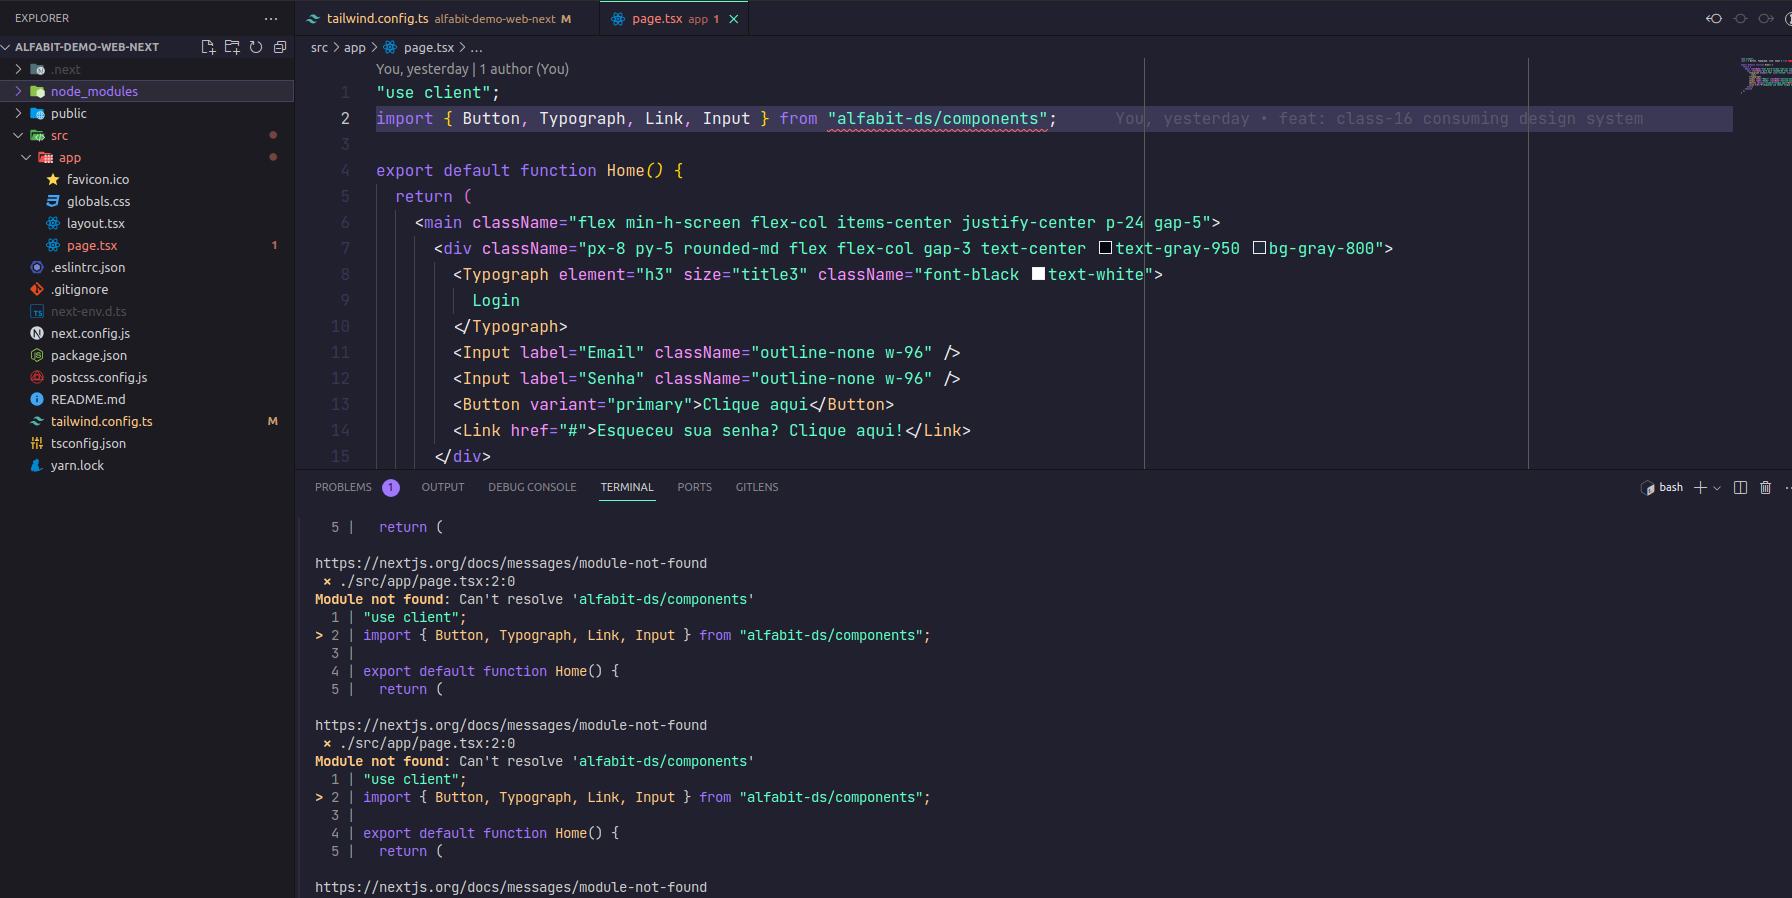Collapse all folders in Explorer
The height and width of the screenshot is (898, 1792).
coord(280,47)
